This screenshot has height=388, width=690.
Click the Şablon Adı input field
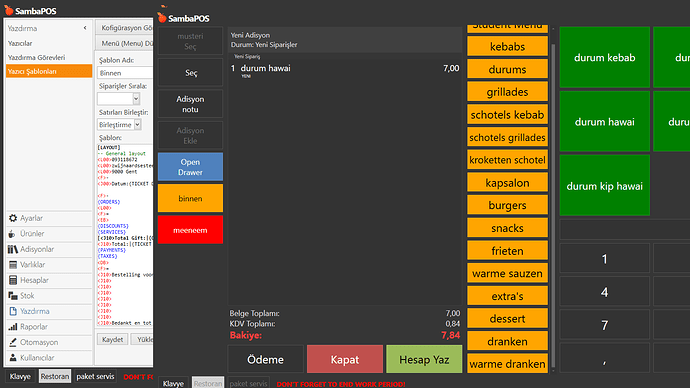coord(125,73)
